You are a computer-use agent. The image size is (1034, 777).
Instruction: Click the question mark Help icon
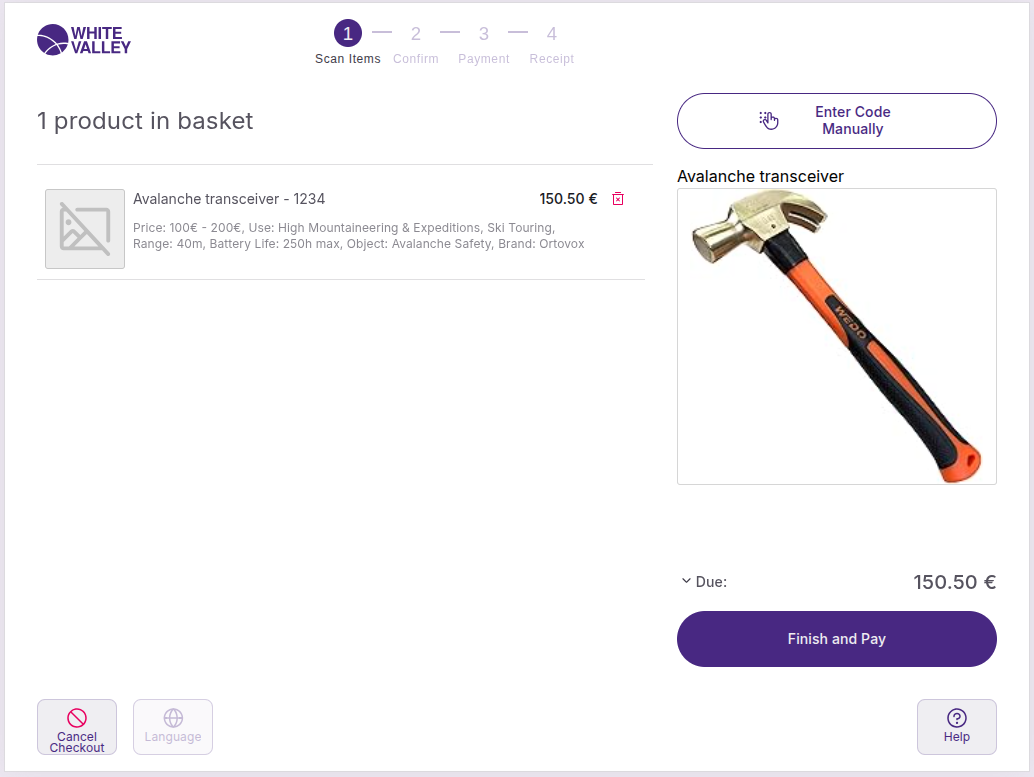coord(957,717)
